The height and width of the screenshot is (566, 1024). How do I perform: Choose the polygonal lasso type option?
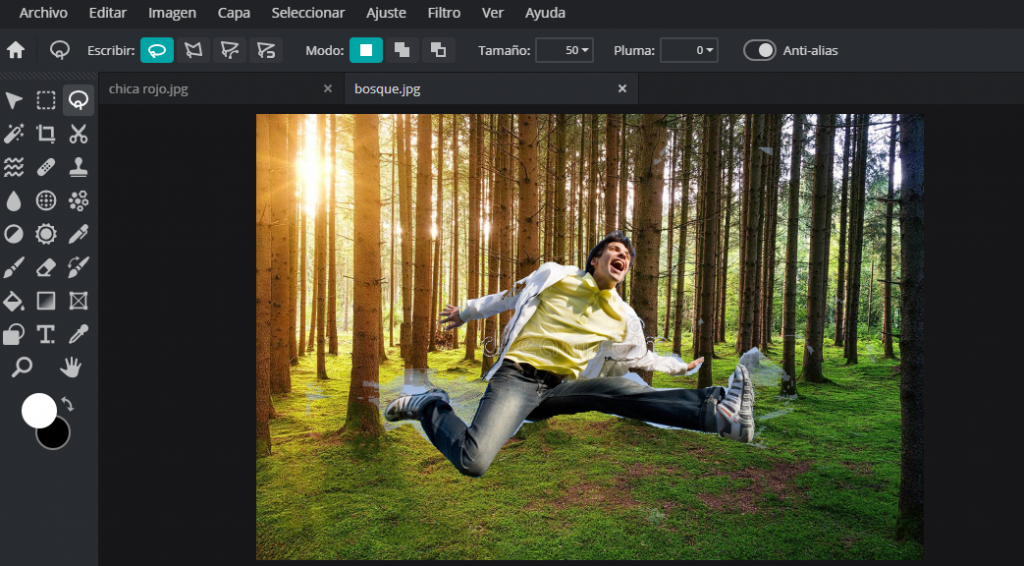[193, 50]
